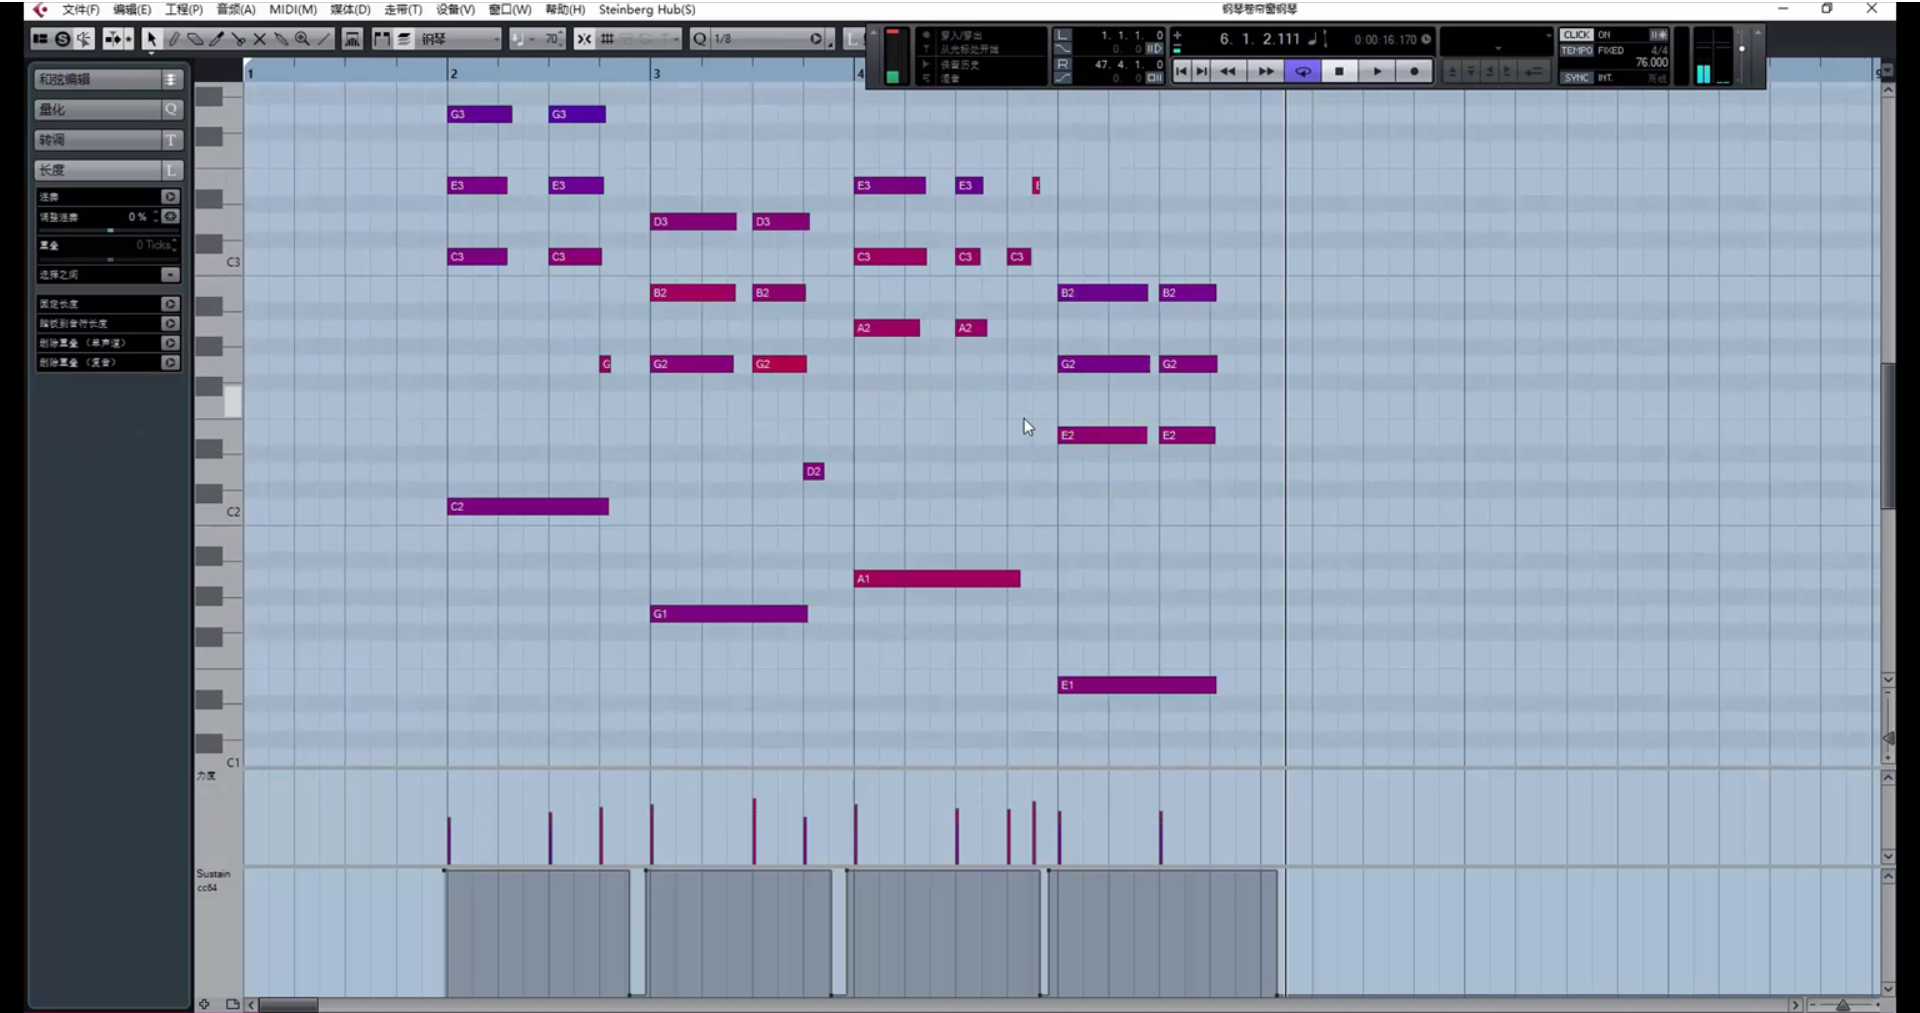
Task: Adjust the 调整连奏 legato slider
Action: point(108,231)
